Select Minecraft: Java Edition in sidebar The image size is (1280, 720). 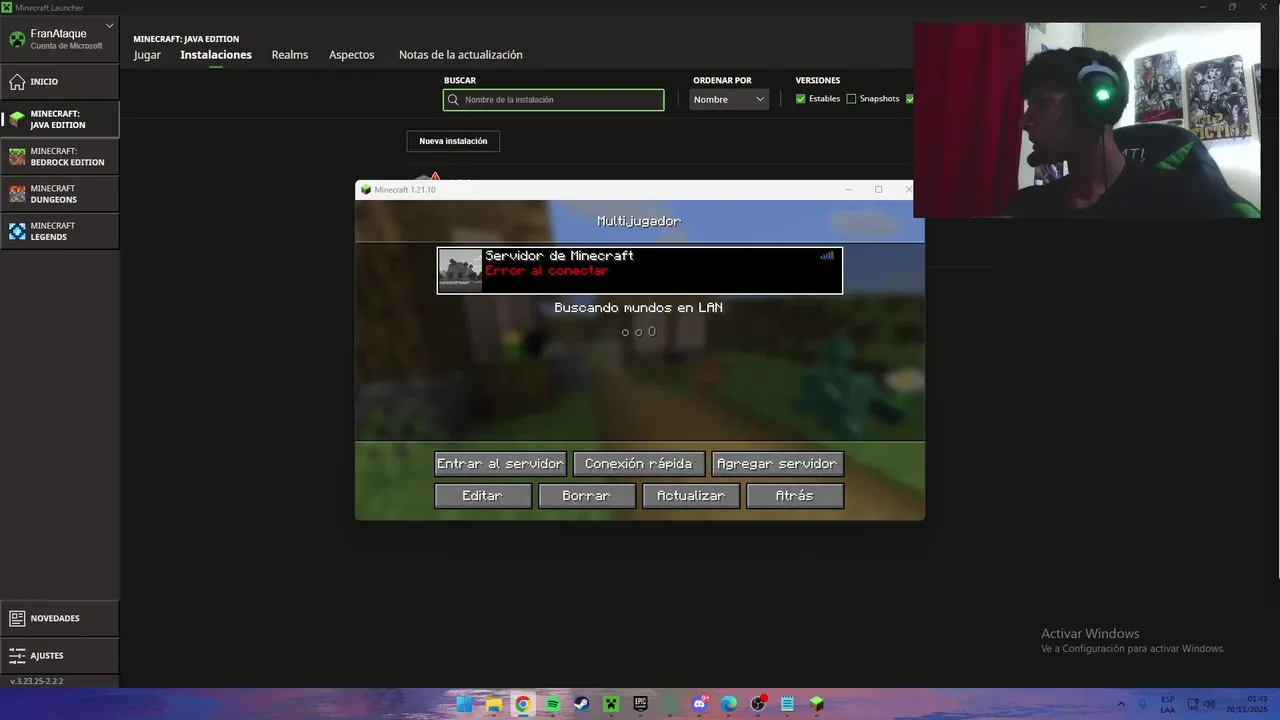(60, 119)
